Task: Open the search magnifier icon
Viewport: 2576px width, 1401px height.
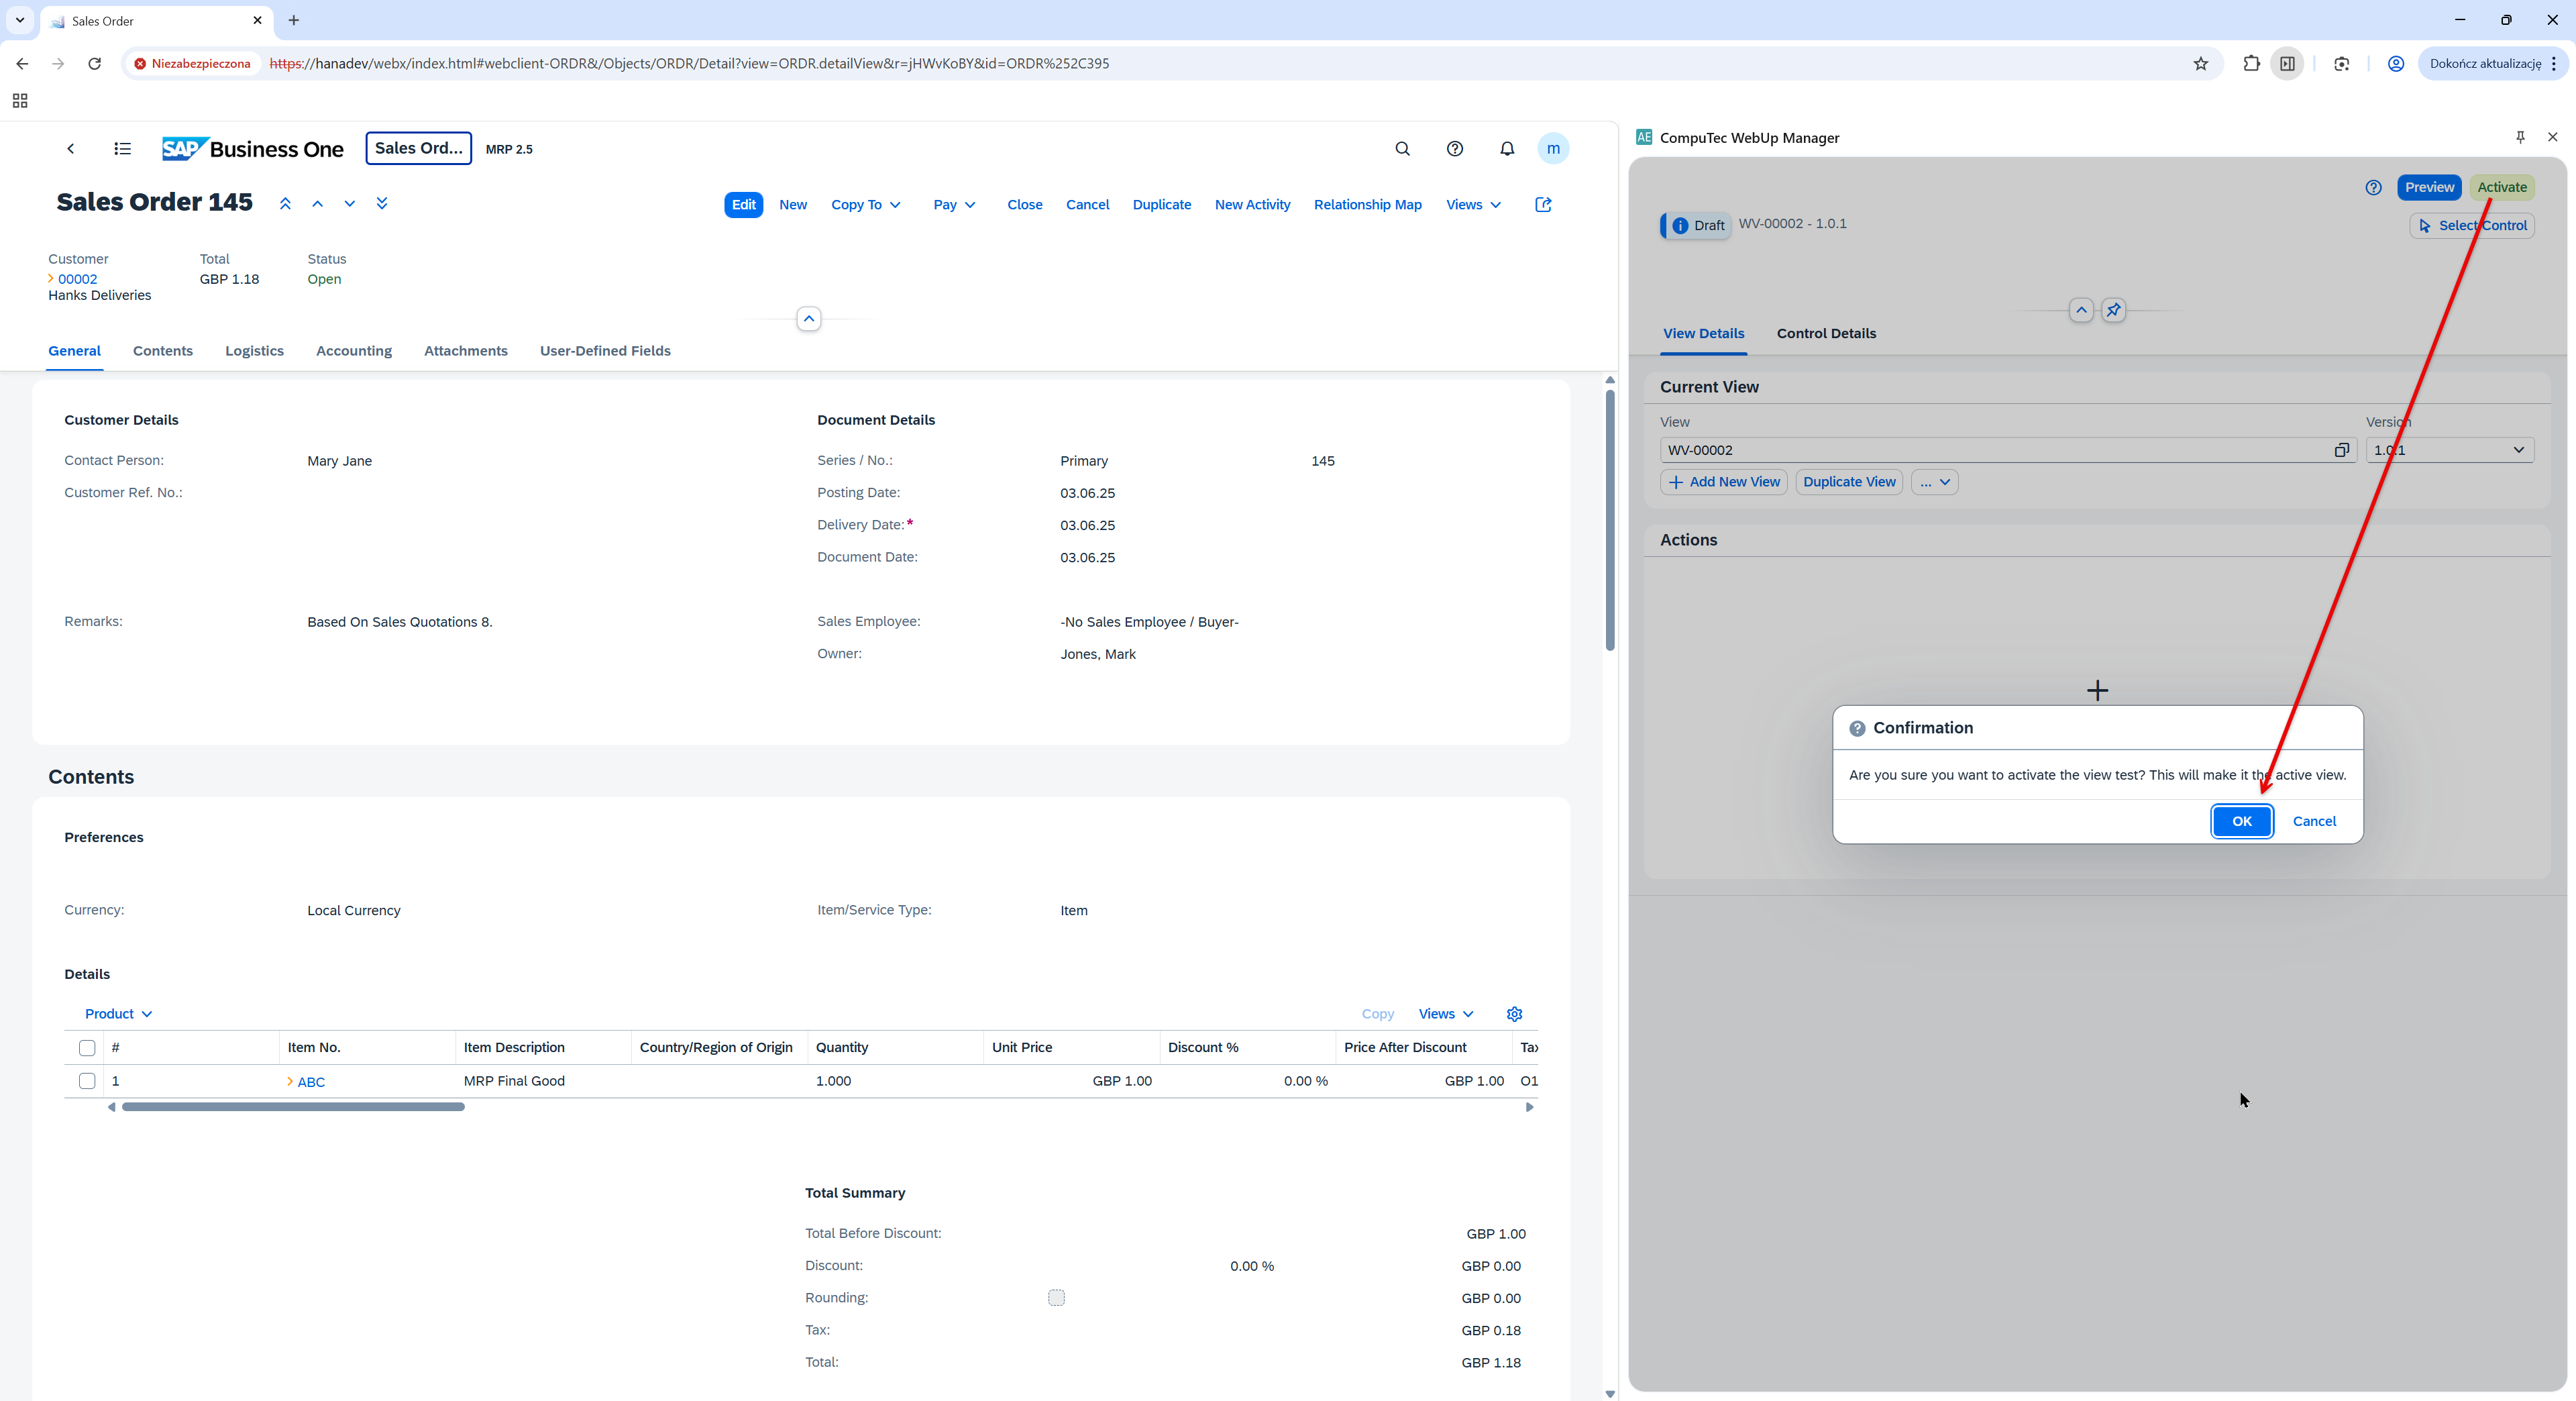Action: (x=1402, y=149)
